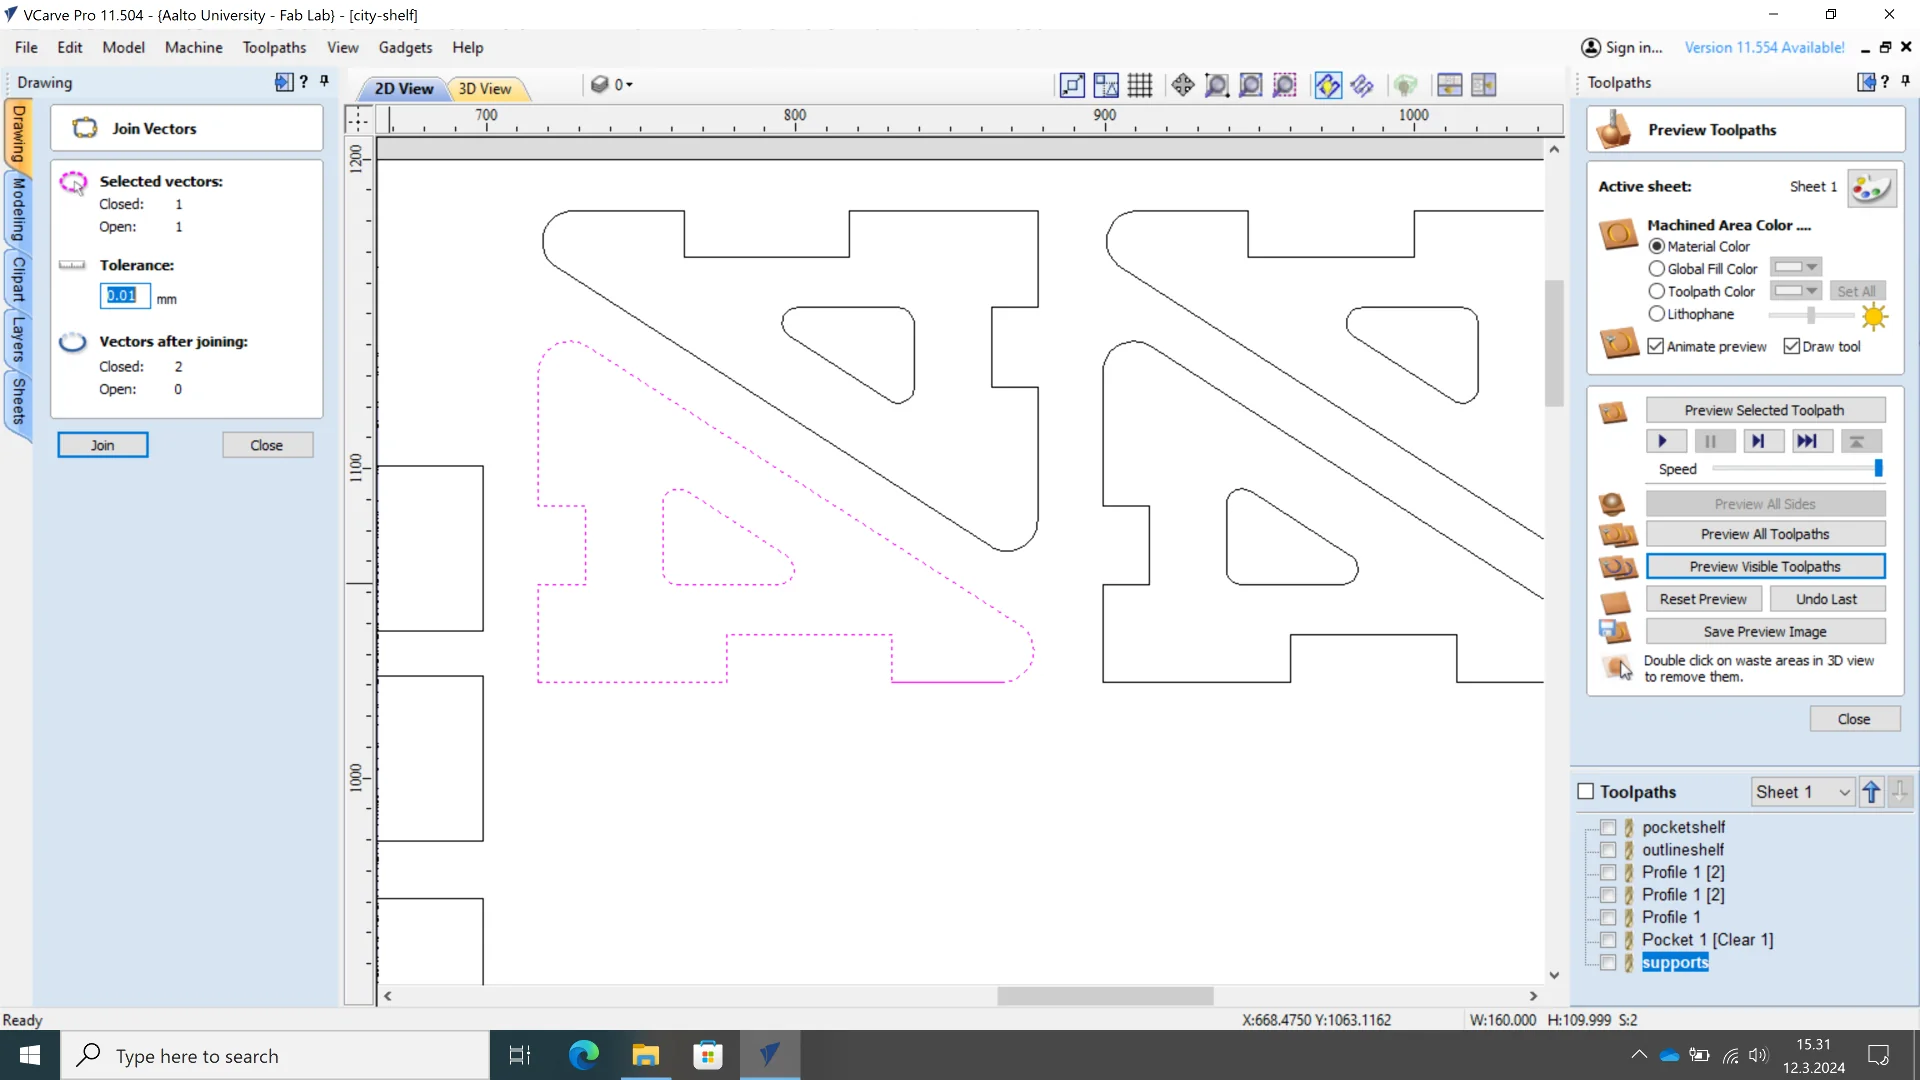Expand the Global Fill Color swatch dropdown
This screenshot has width=1920, height=1080.
[x=1811, y=268]
